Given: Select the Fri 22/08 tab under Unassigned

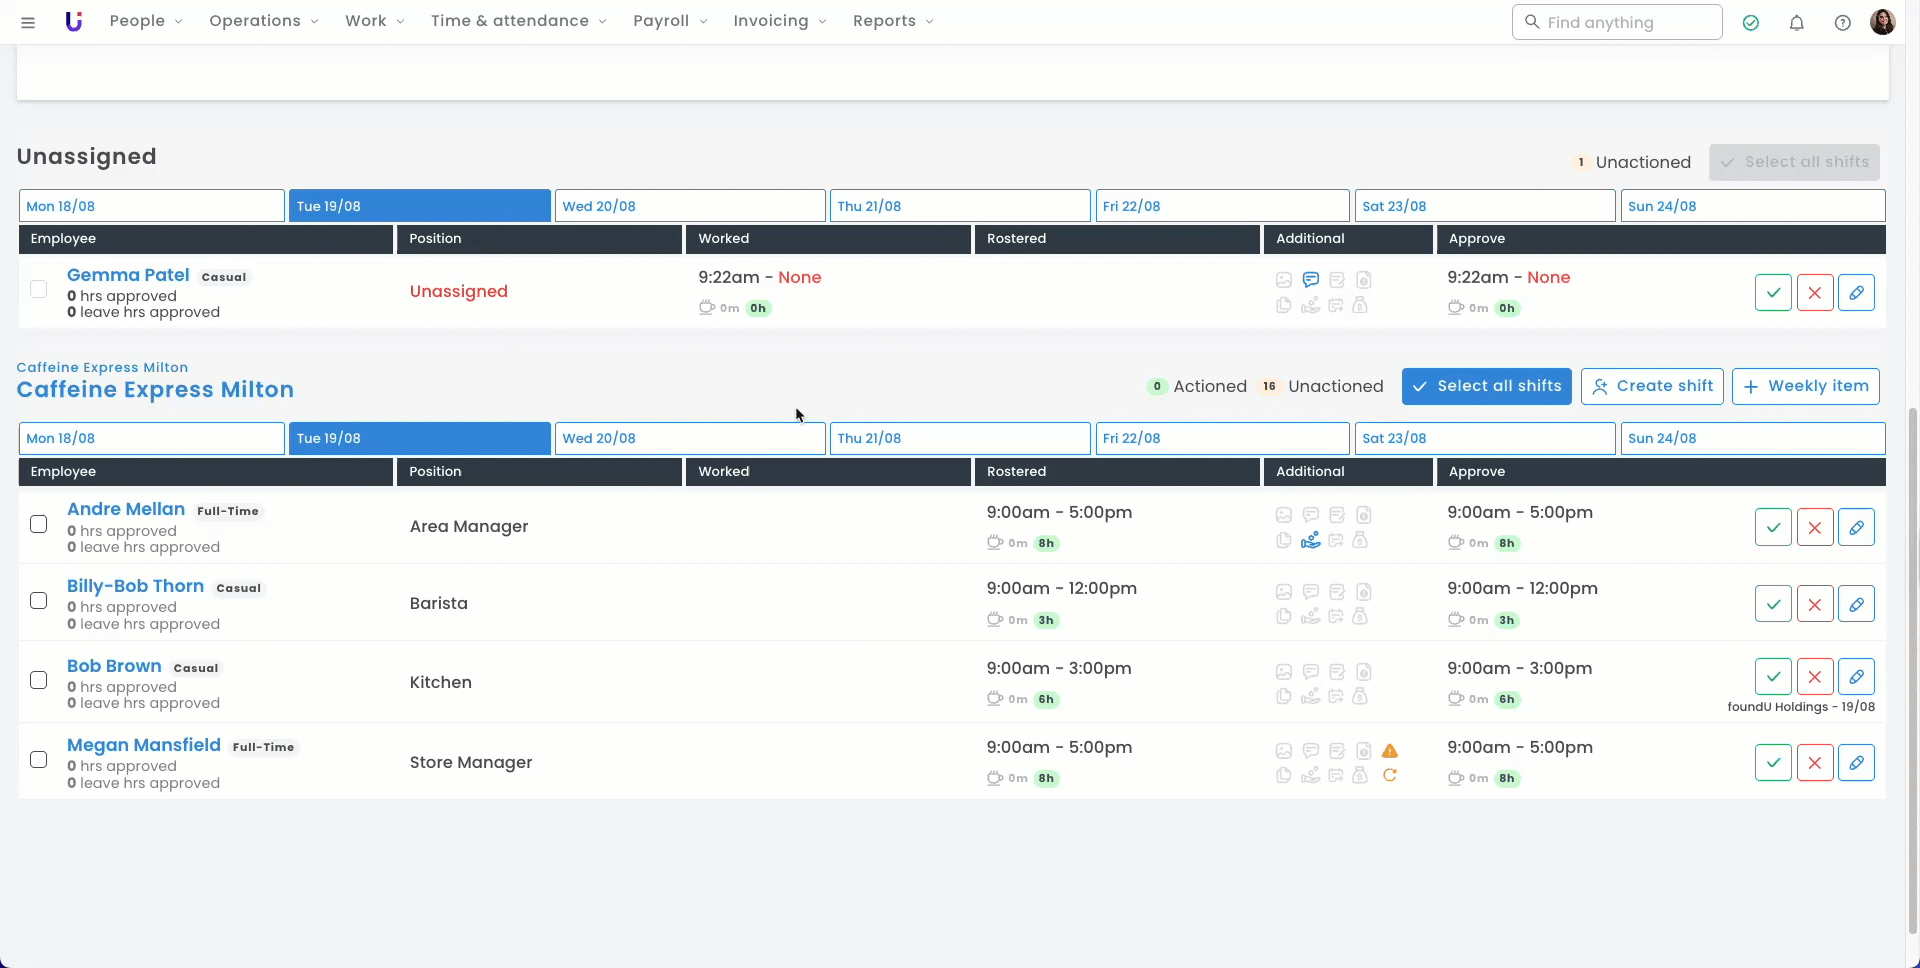Looking at the screenshot, I should point(1221,206).
